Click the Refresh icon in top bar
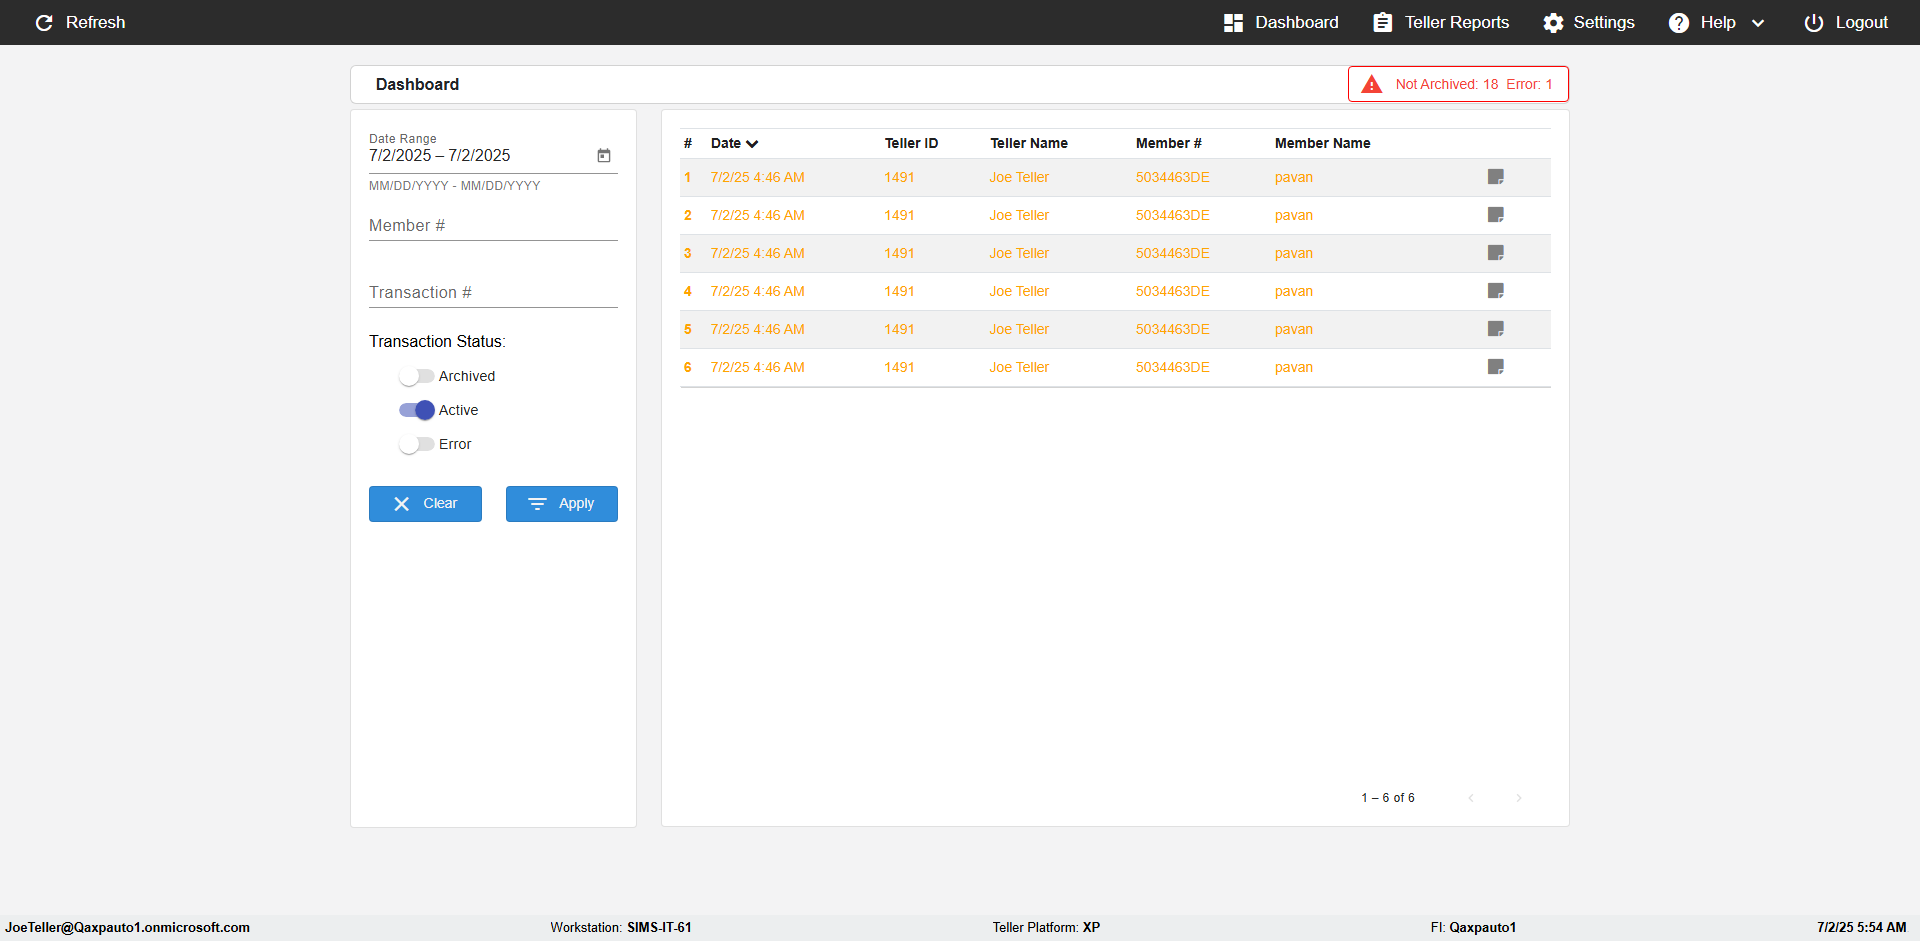Screen dimensions: 1920x941 [44, 23]
